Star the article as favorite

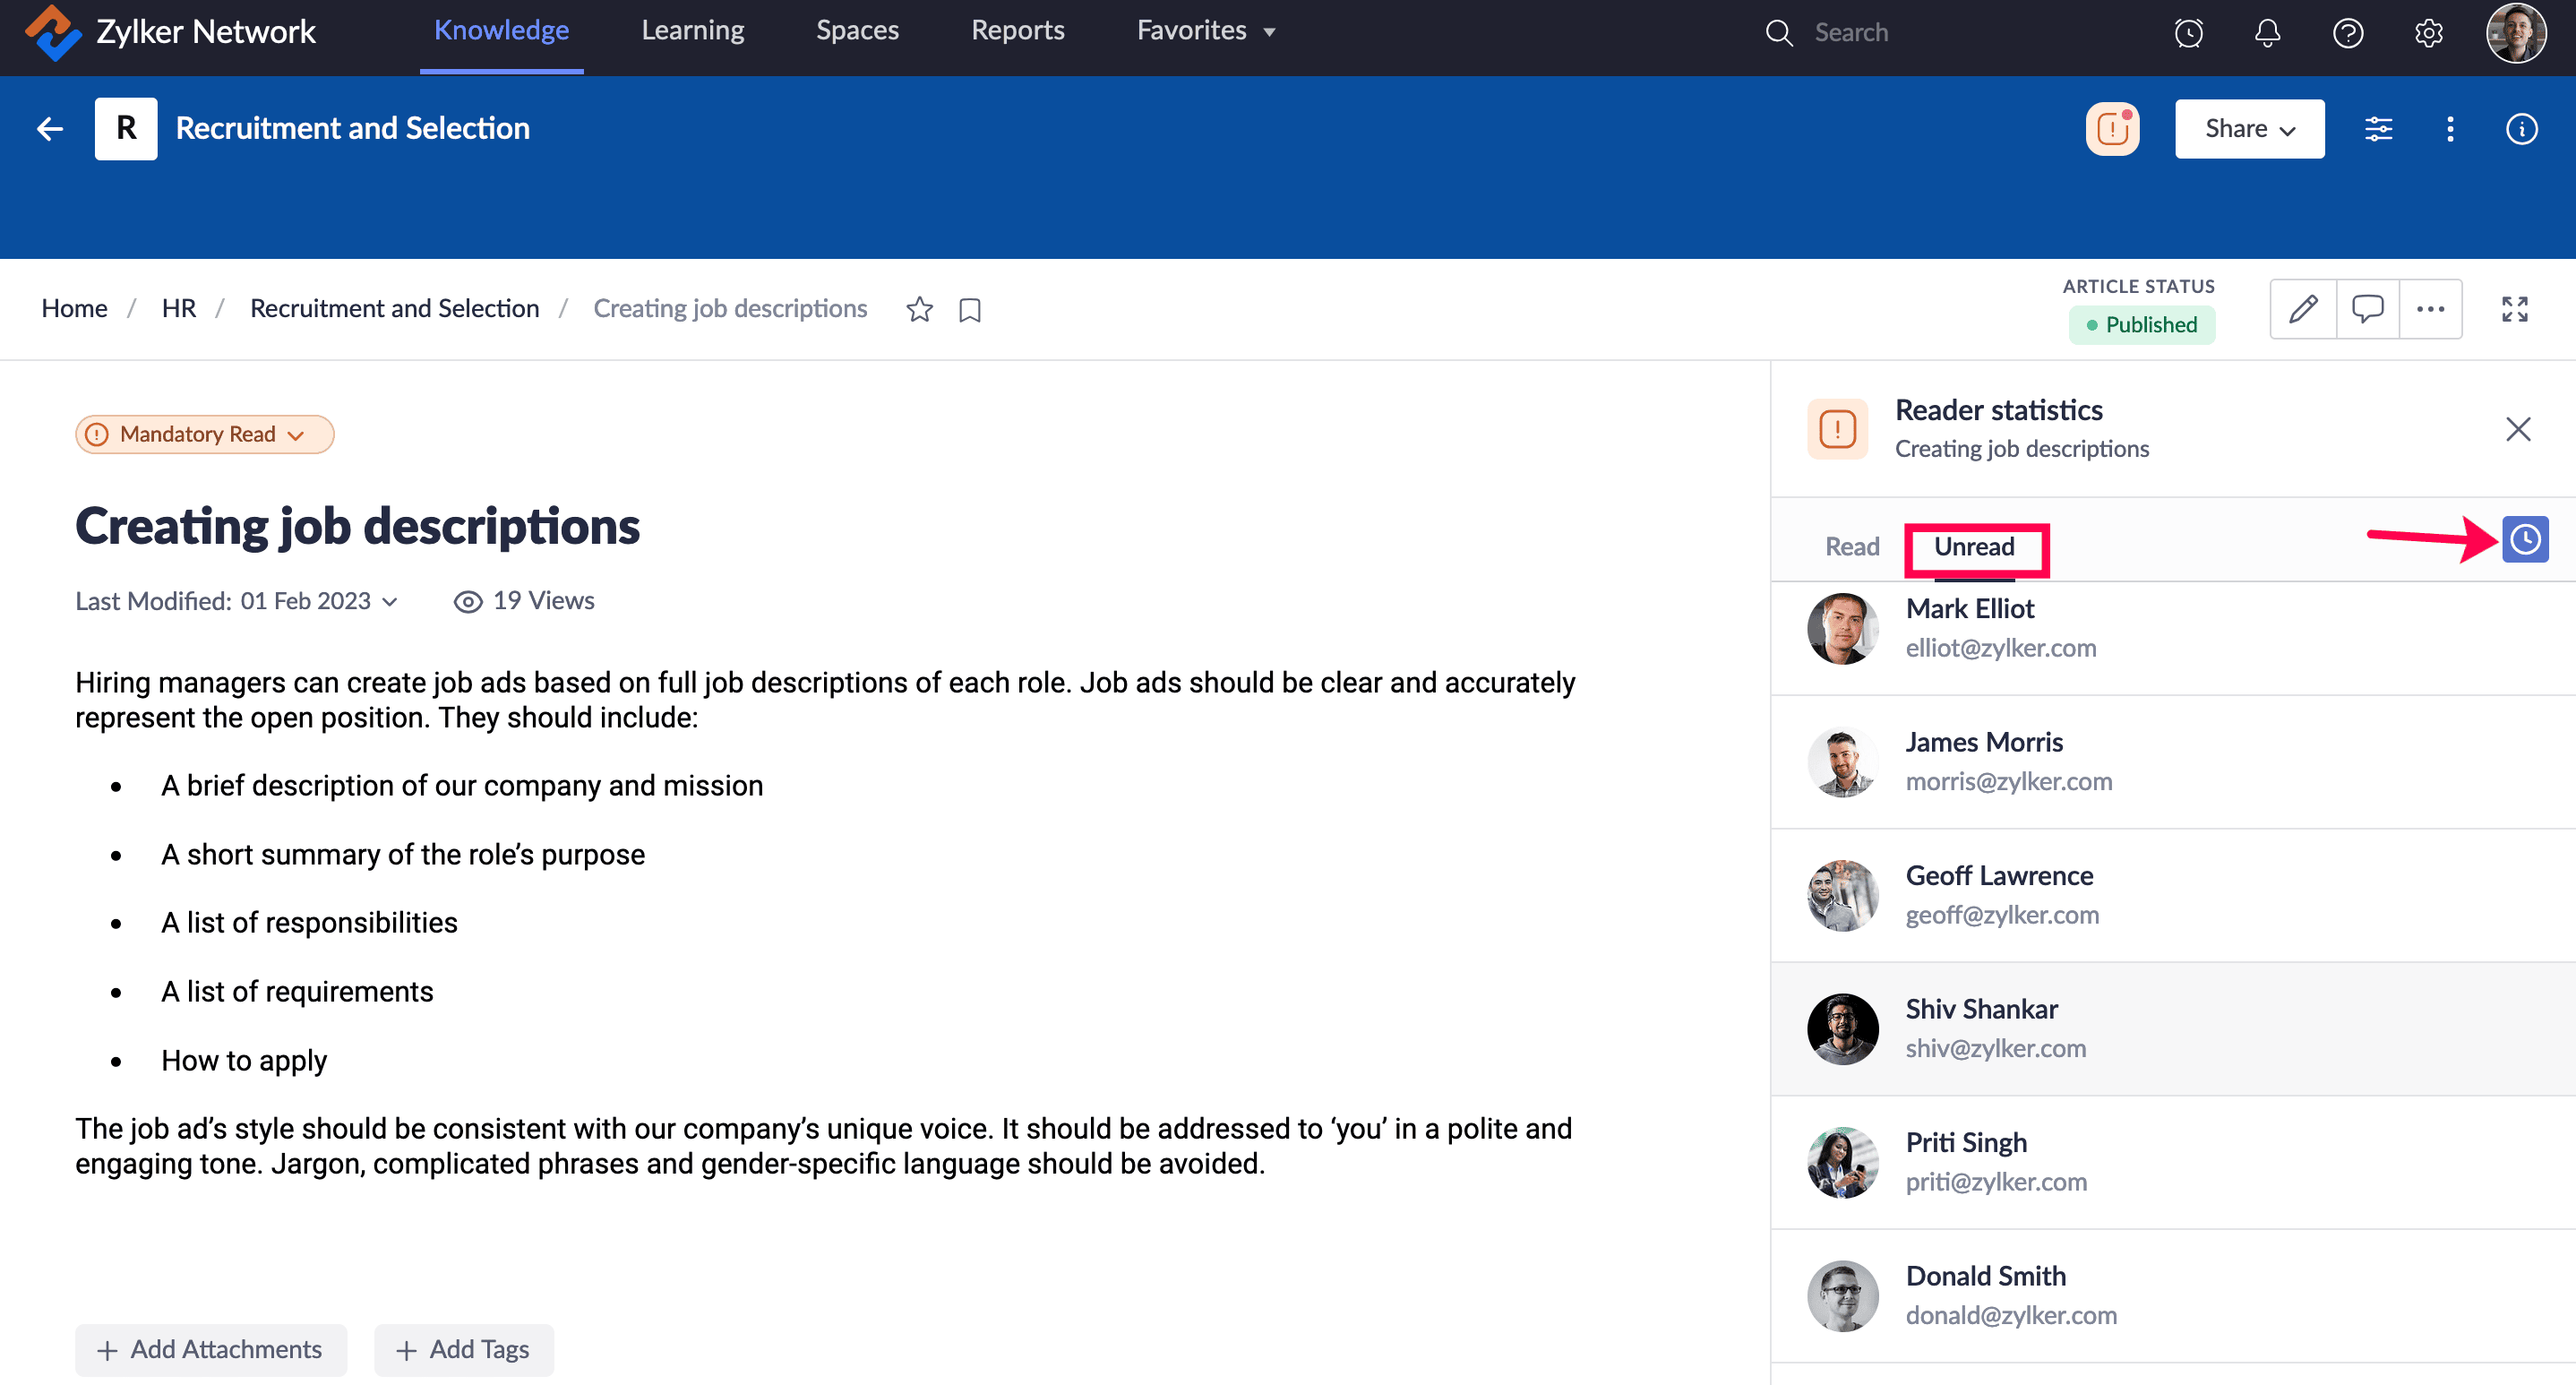(x=919, y=310)
